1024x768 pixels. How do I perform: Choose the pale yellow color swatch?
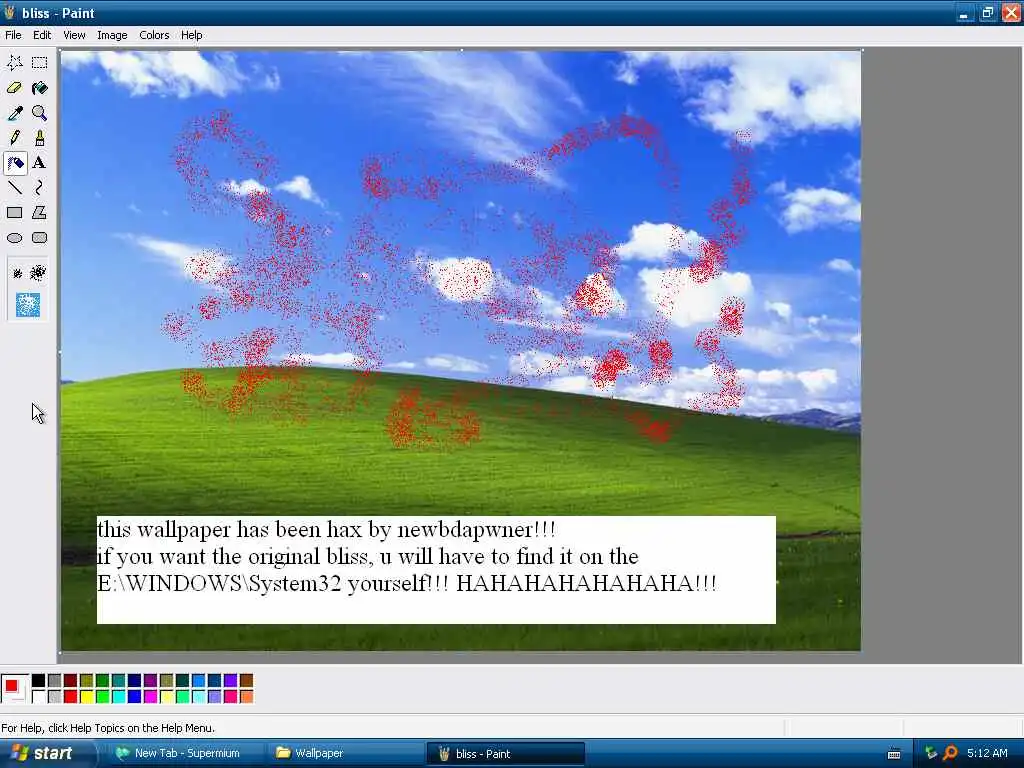click(x=167, y=697)
